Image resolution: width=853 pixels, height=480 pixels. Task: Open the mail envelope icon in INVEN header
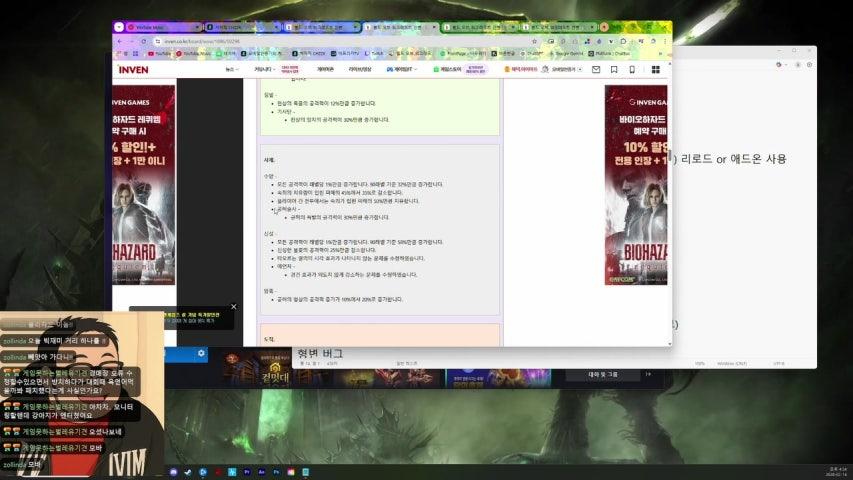(x=596, y=70)
